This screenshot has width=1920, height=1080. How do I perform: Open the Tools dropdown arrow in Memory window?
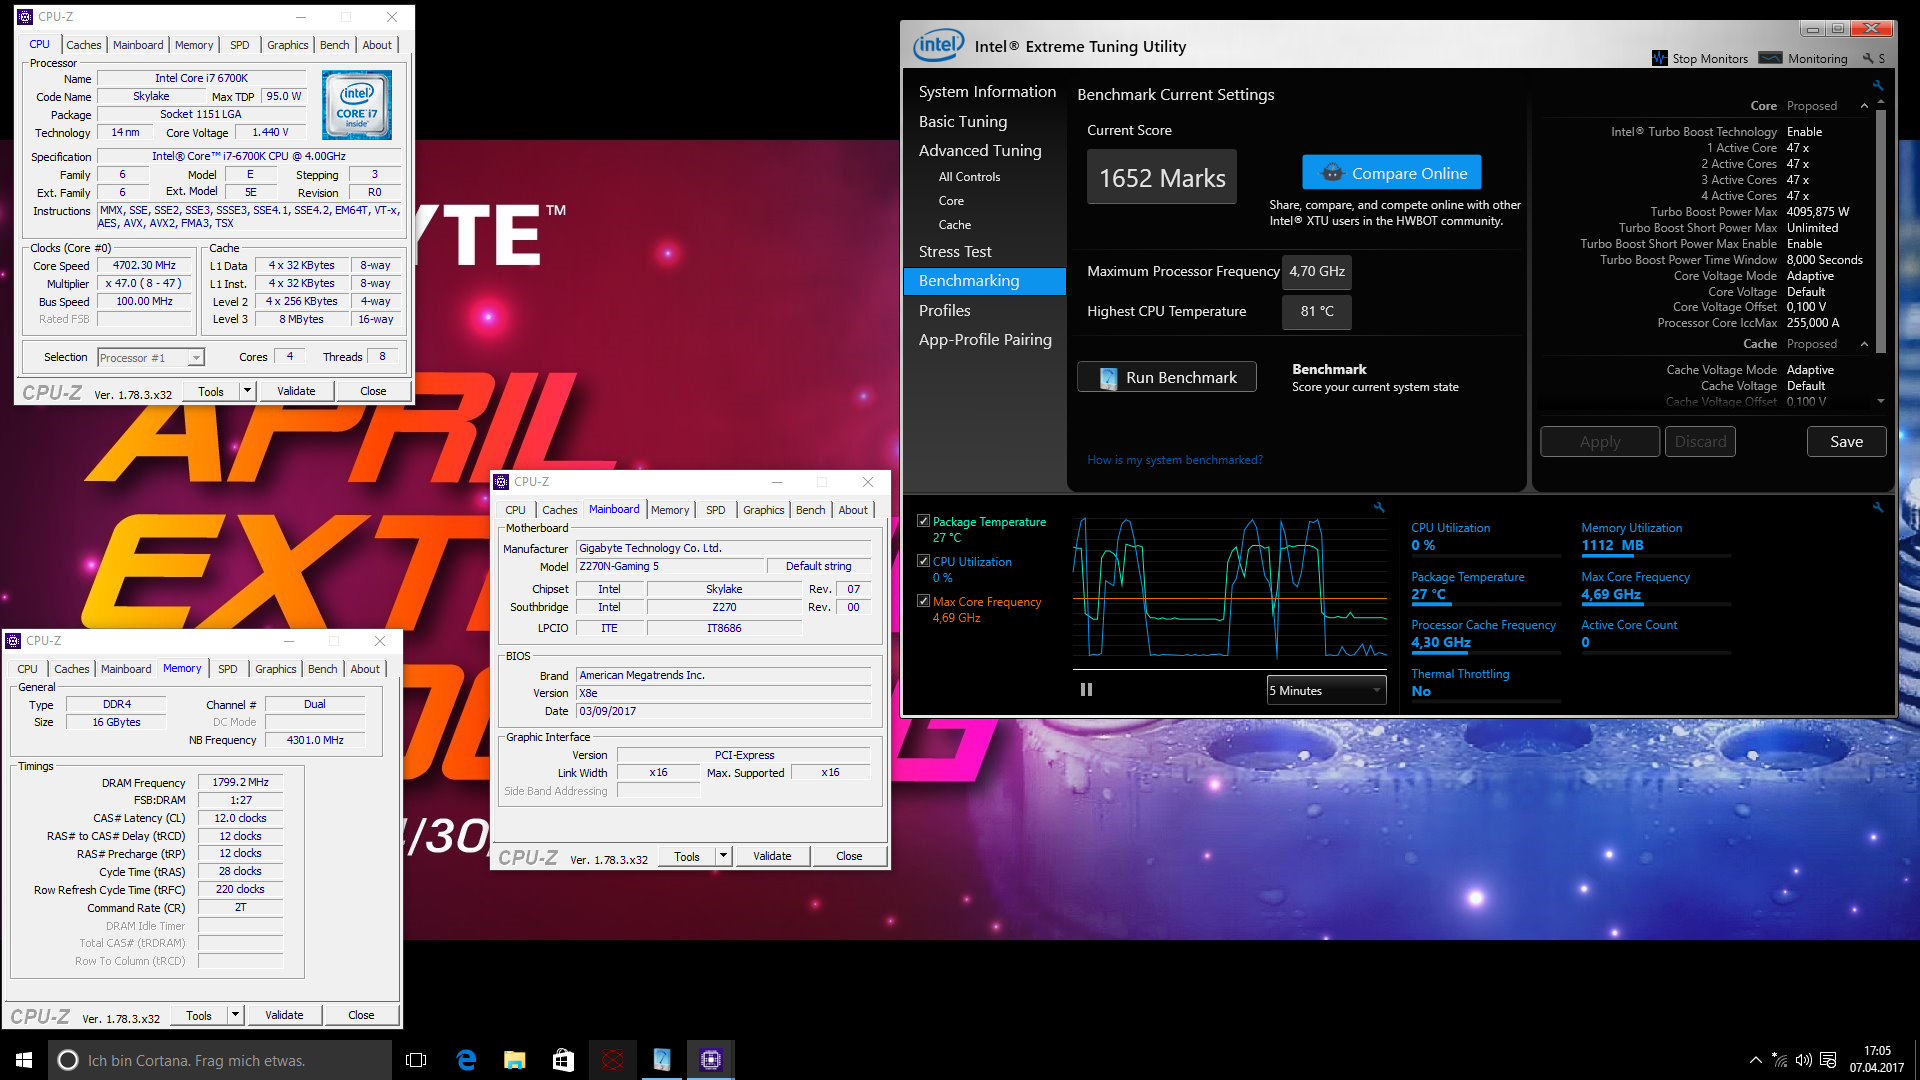pos(235,1015)
